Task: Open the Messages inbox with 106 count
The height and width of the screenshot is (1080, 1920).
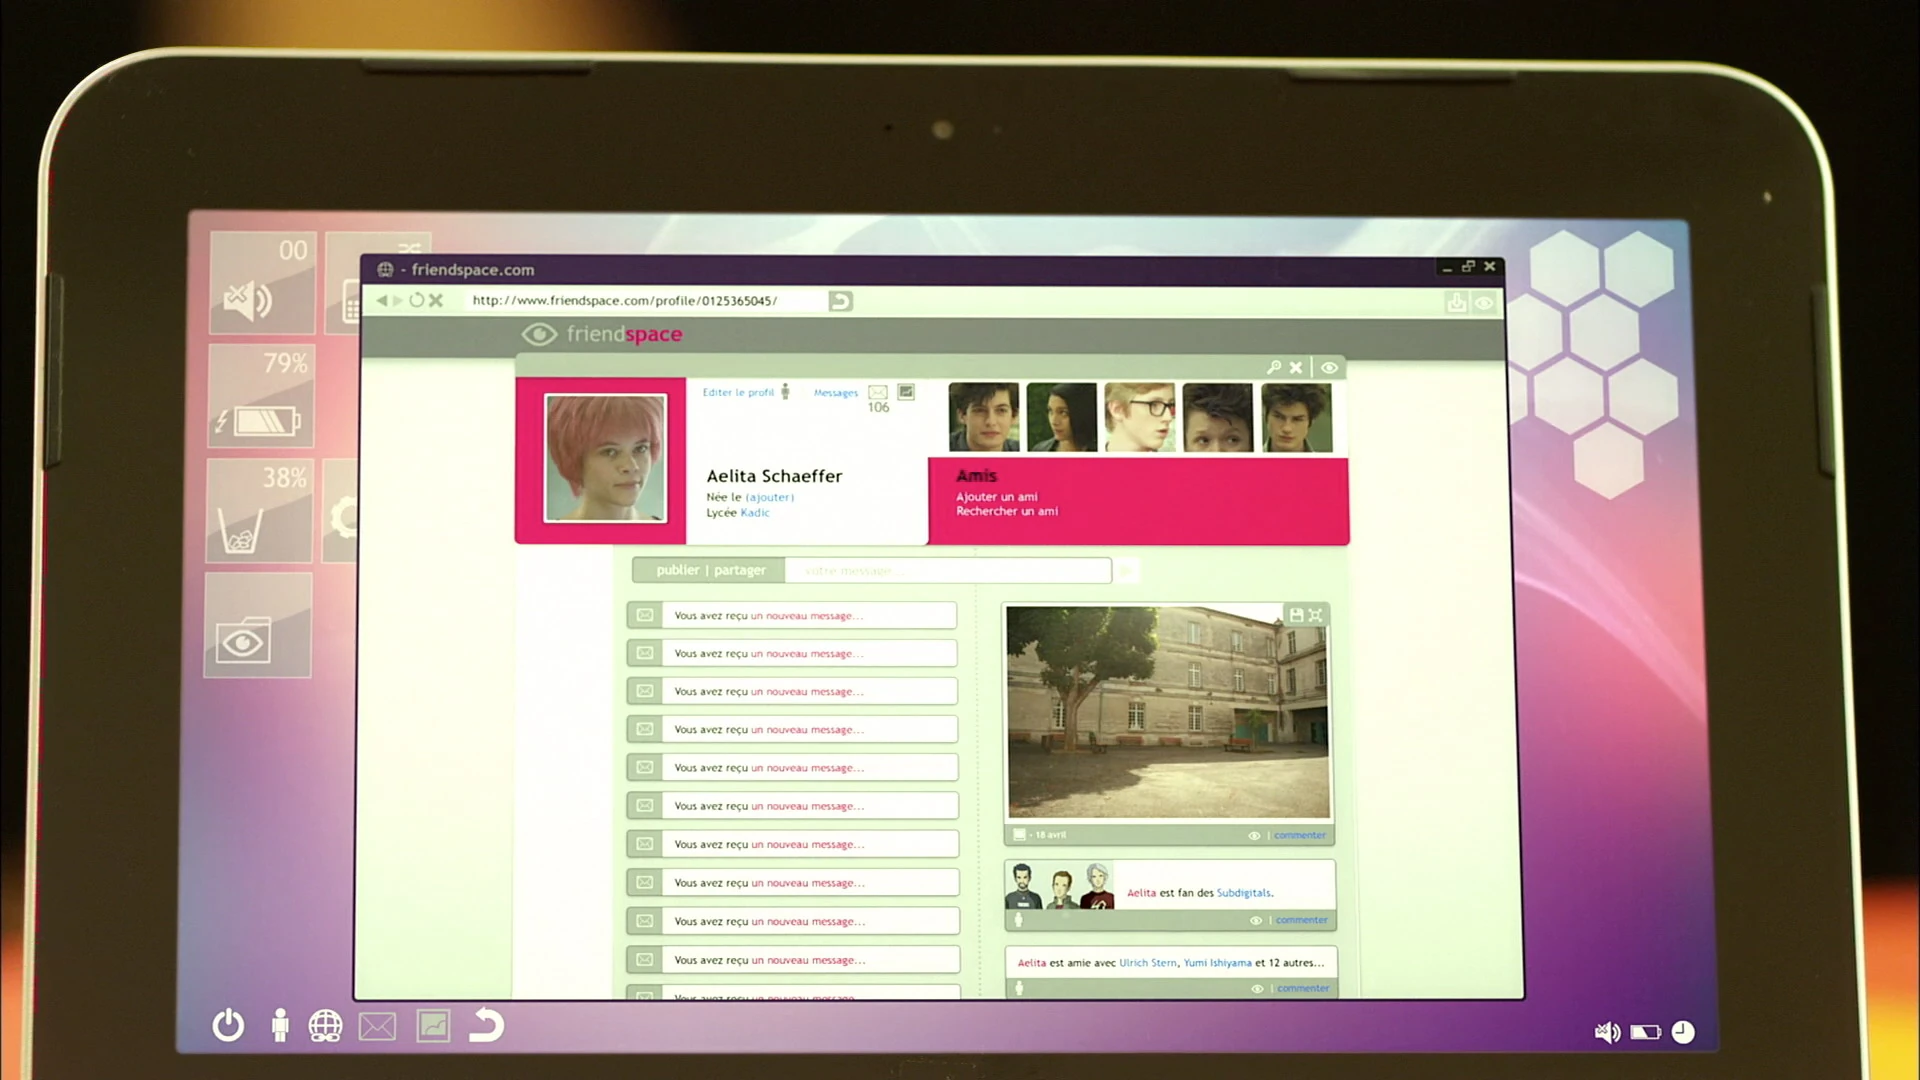Action: pos(877,393)
